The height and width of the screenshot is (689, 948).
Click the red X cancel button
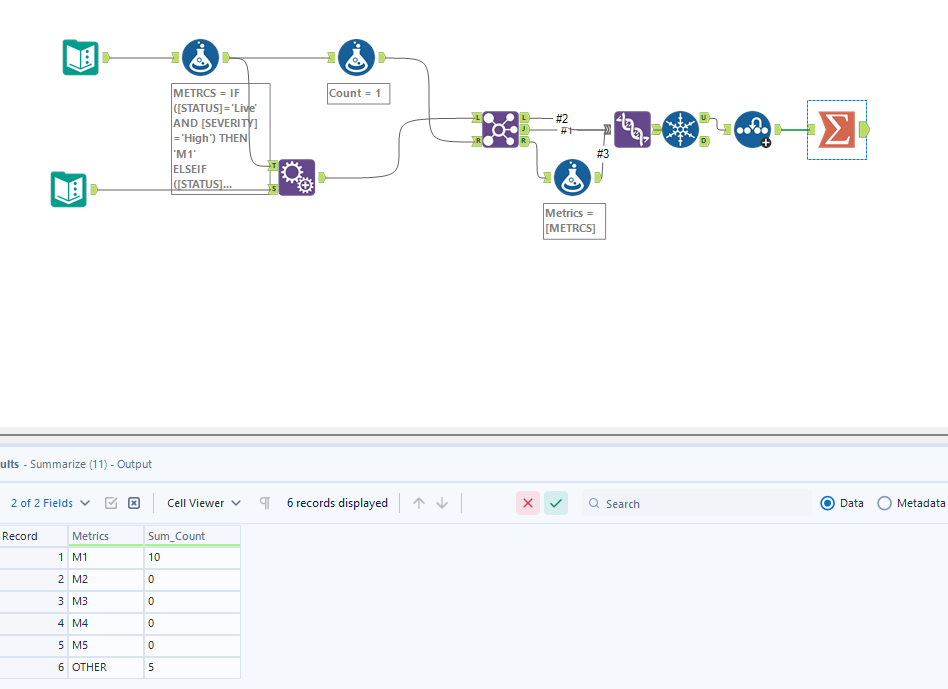tap(528, 503)
